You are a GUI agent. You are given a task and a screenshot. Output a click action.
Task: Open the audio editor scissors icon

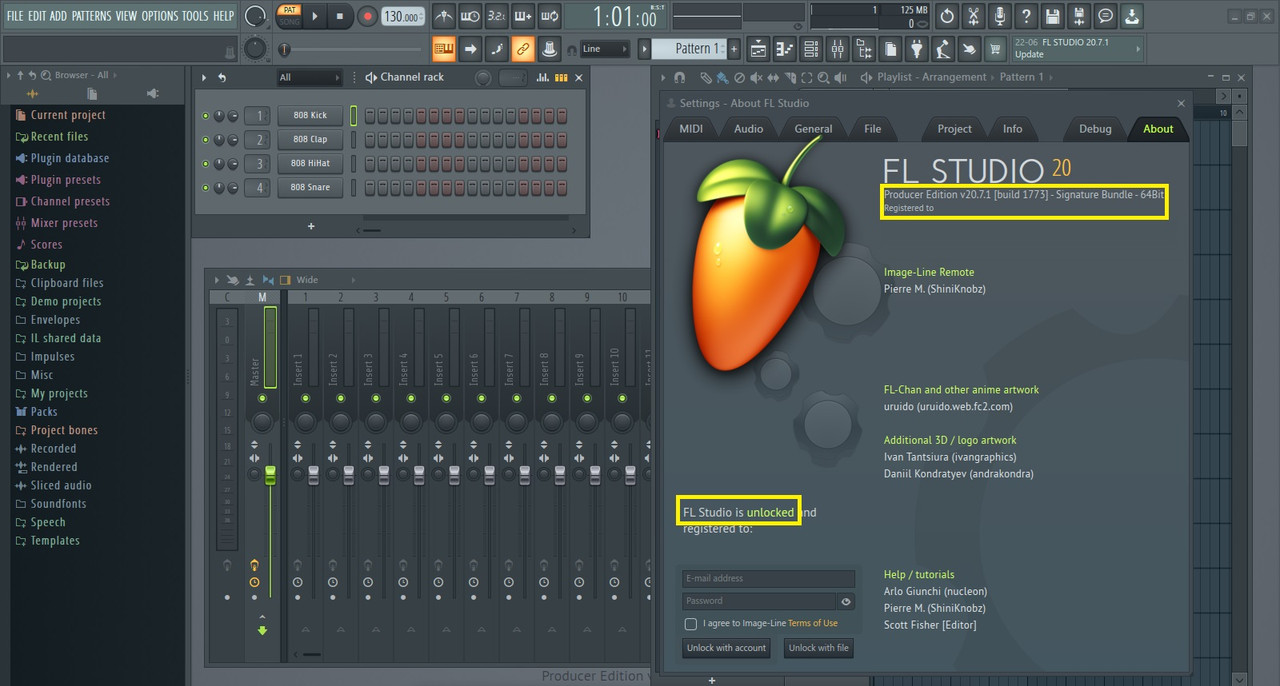973,16
